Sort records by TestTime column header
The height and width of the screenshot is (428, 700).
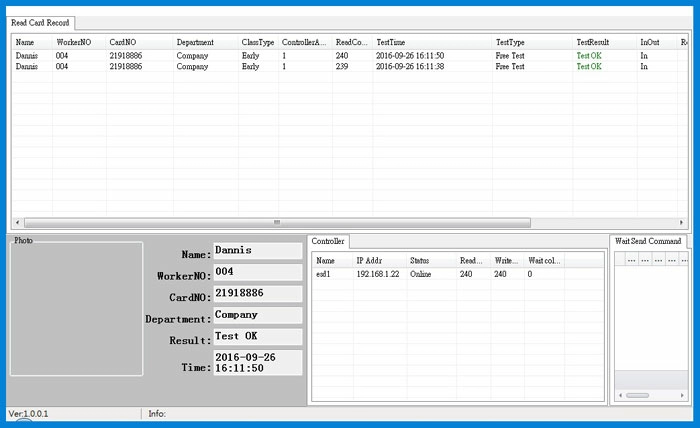pyautogui.click(x=393, y=42)
